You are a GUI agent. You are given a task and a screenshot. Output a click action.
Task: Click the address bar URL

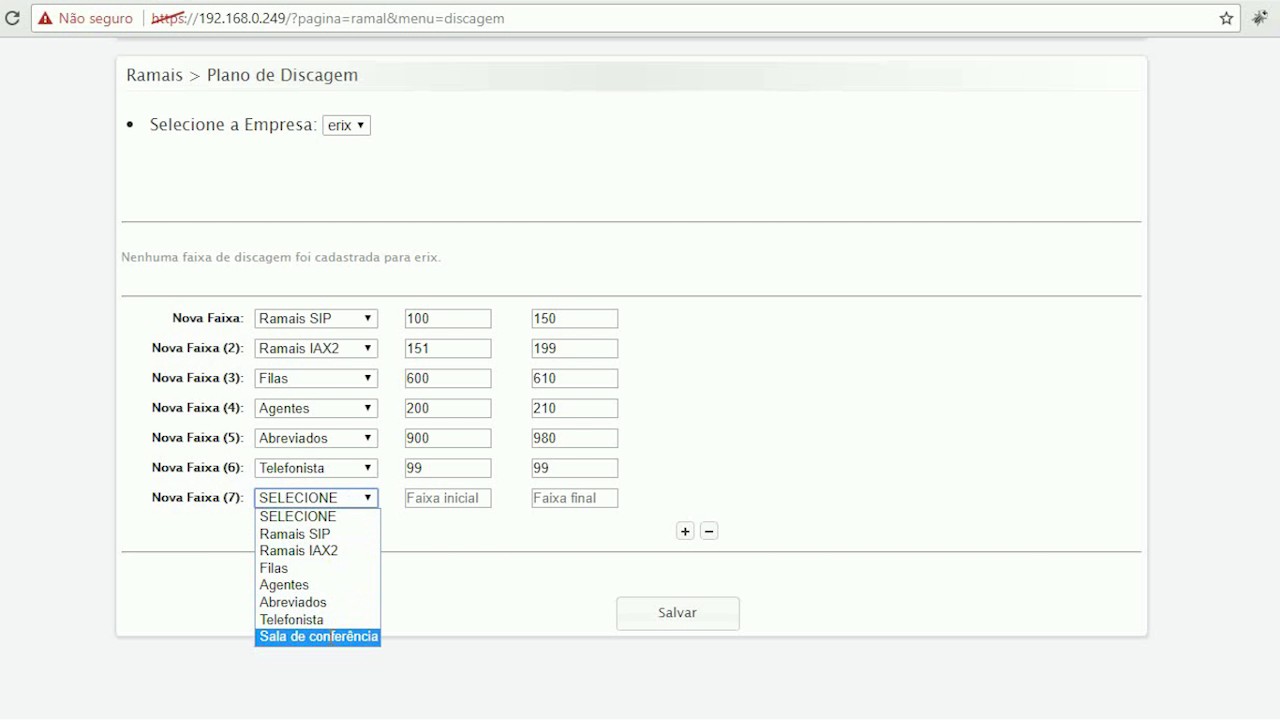point(328,18)
